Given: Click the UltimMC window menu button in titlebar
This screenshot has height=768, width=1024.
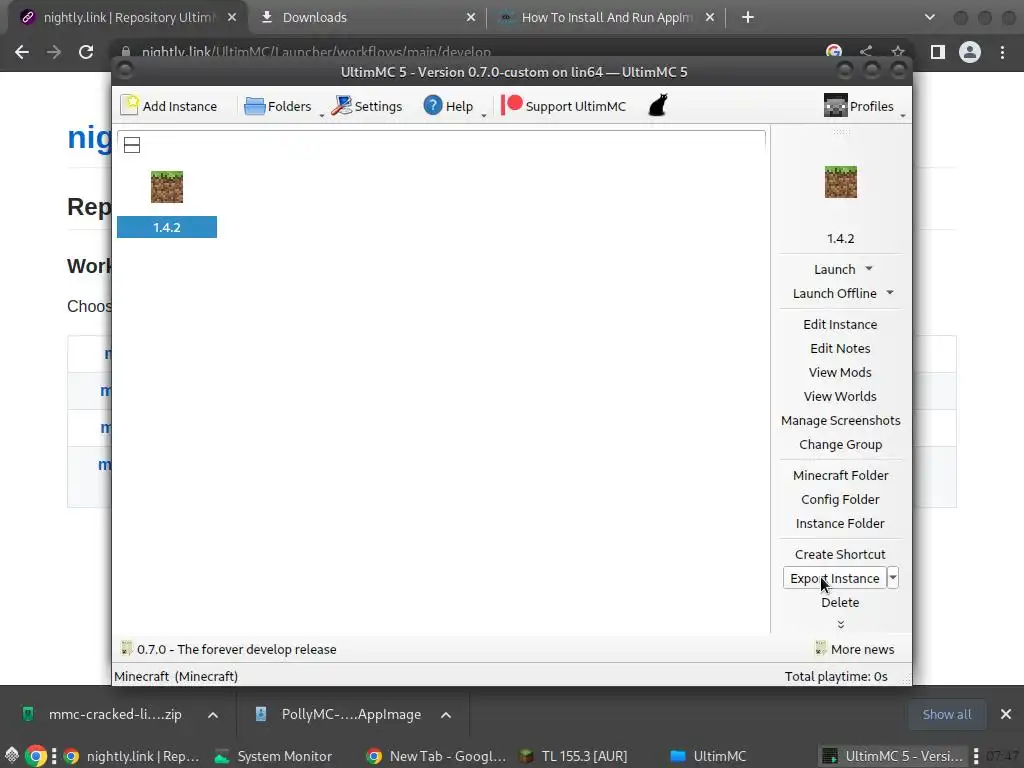Looking at the screenshot, I should (x=125, y=71).
